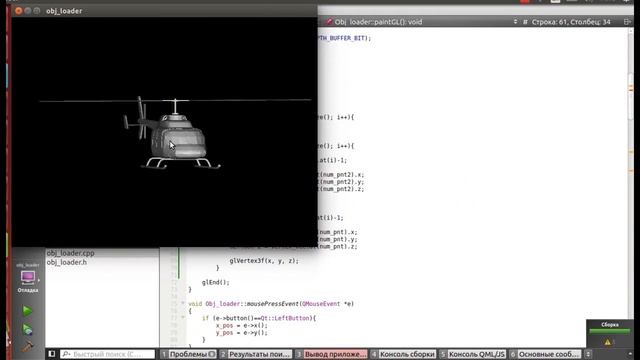
Task: Open the Консоль QML/JS tab
Action: 473,354
